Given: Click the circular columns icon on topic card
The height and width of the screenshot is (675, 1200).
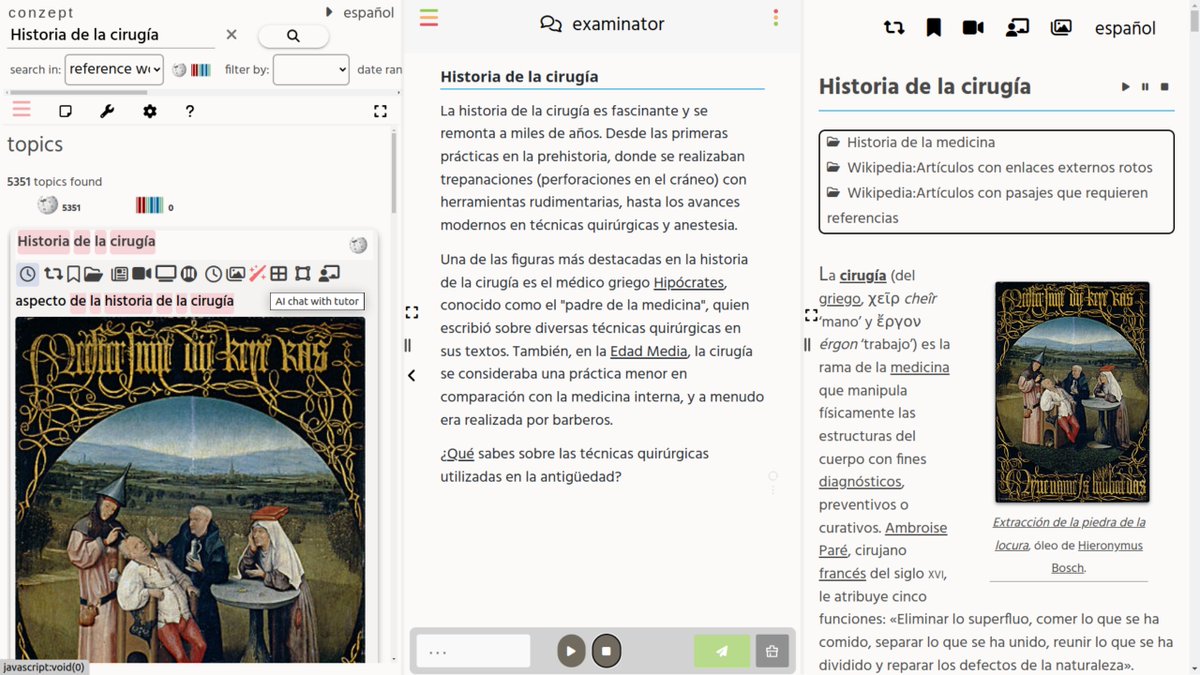Looking at the screenshot, I should (188, 274).
